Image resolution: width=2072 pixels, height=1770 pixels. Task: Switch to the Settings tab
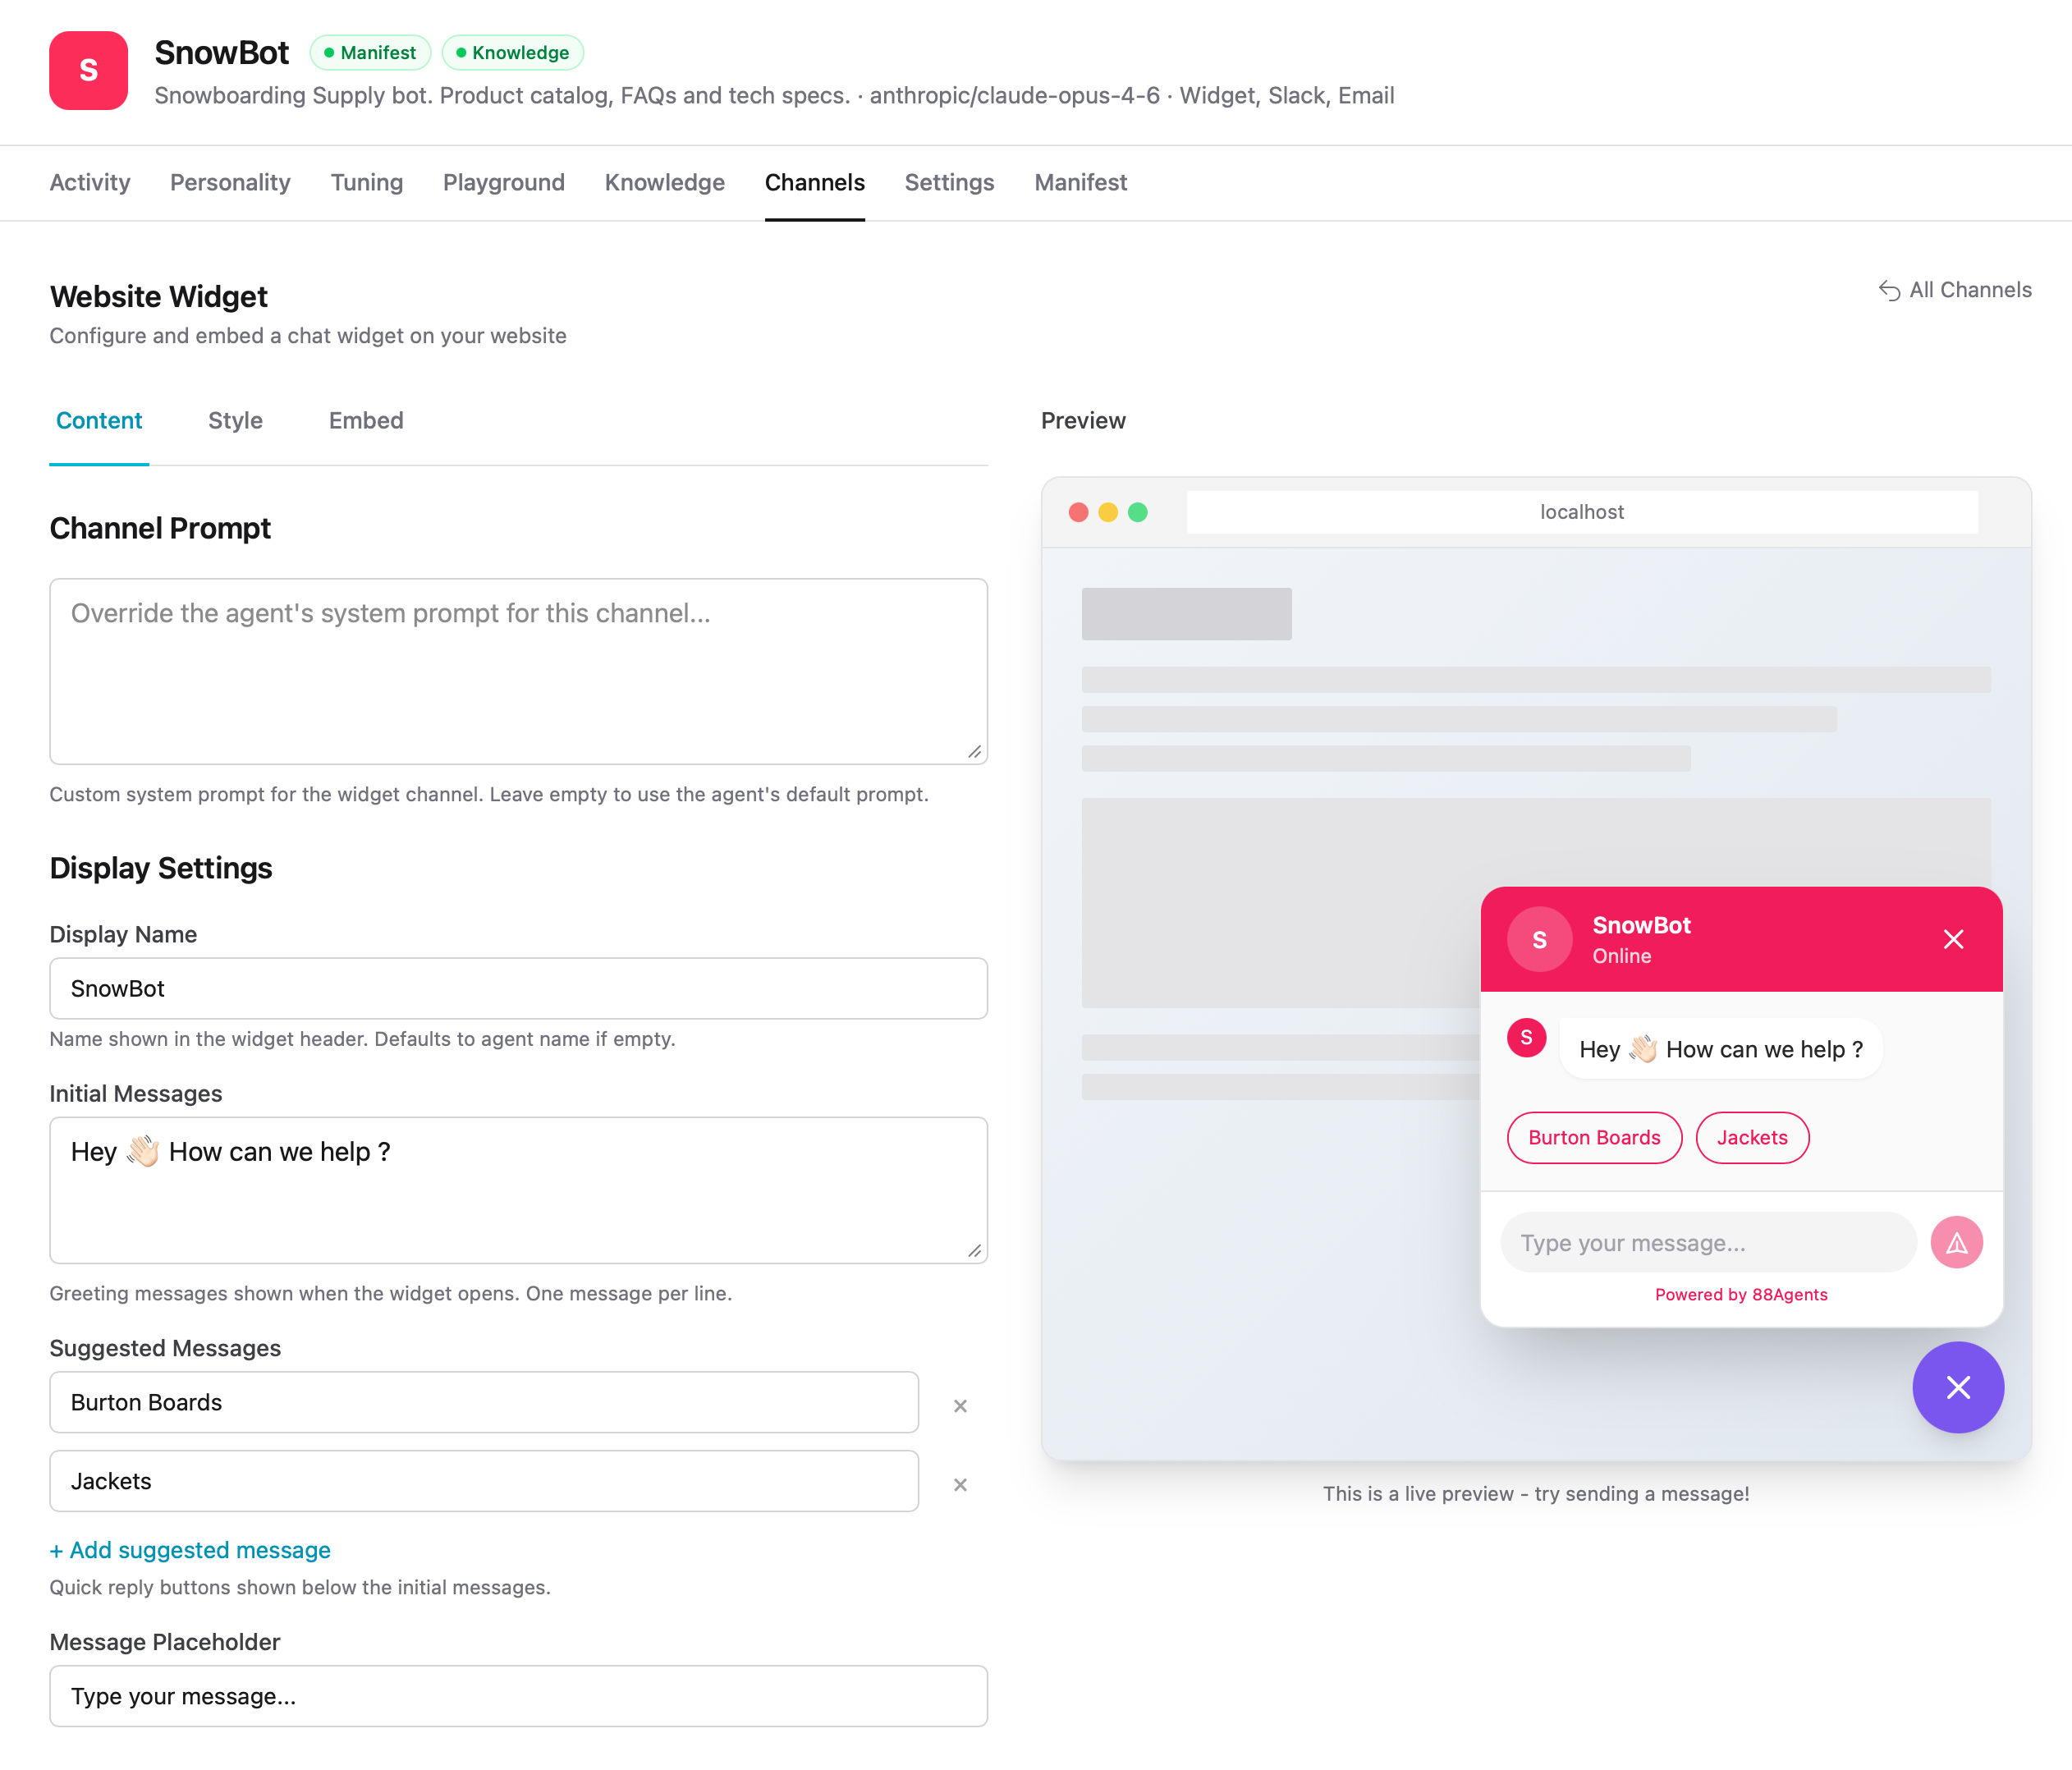[x=948, y=182]
